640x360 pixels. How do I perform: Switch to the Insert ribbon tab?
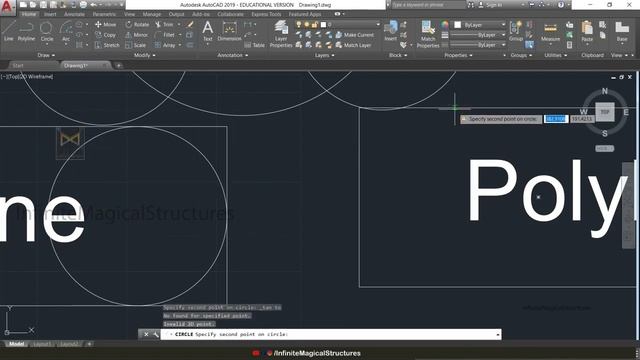[x=50, y=14]
